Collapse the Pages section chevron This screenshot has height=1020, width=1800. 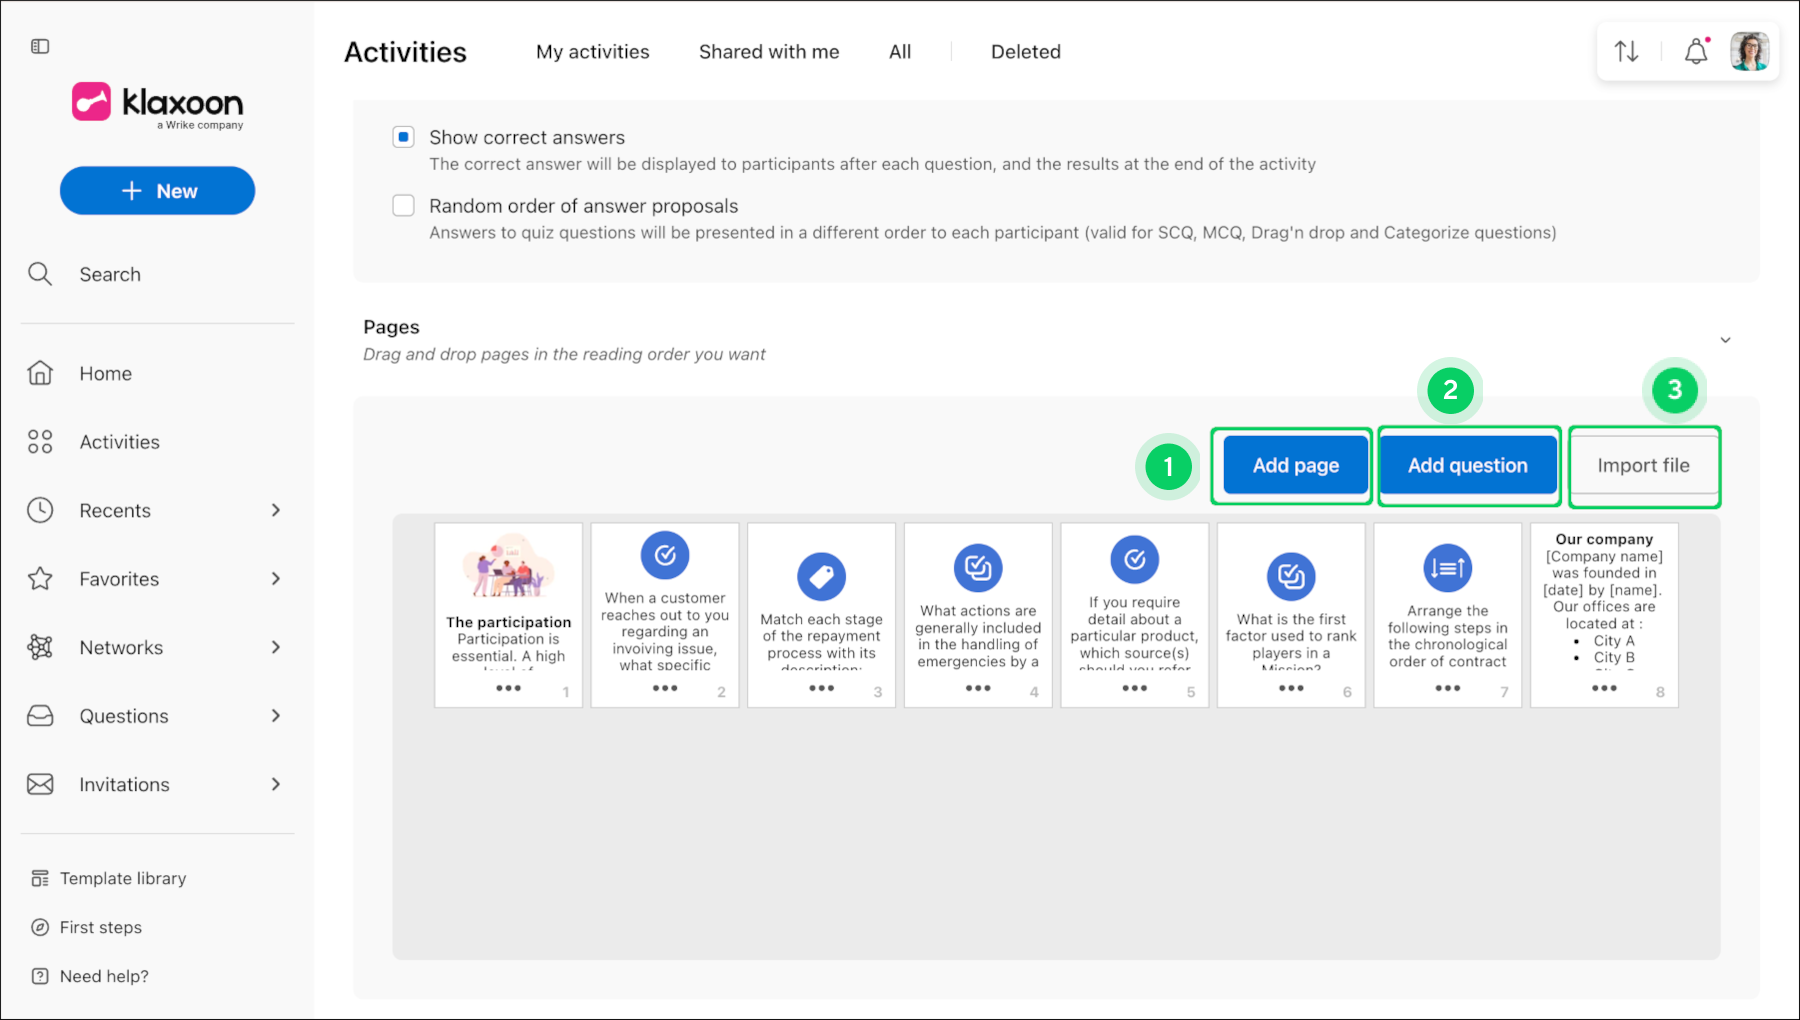[1725, 340]
